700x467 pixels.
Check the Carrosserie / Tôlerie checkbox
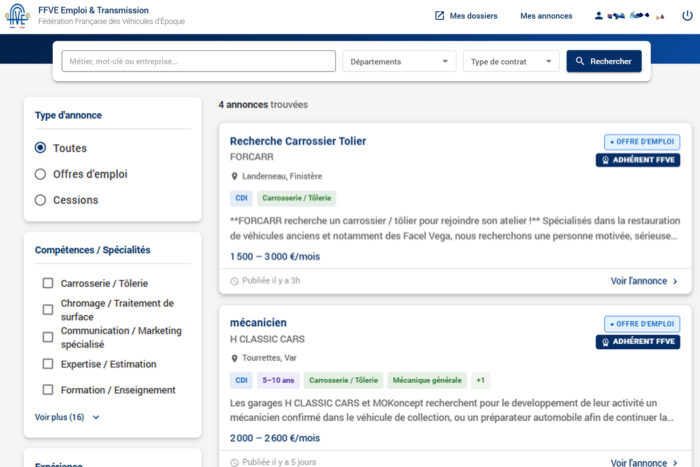coord(48,283)
